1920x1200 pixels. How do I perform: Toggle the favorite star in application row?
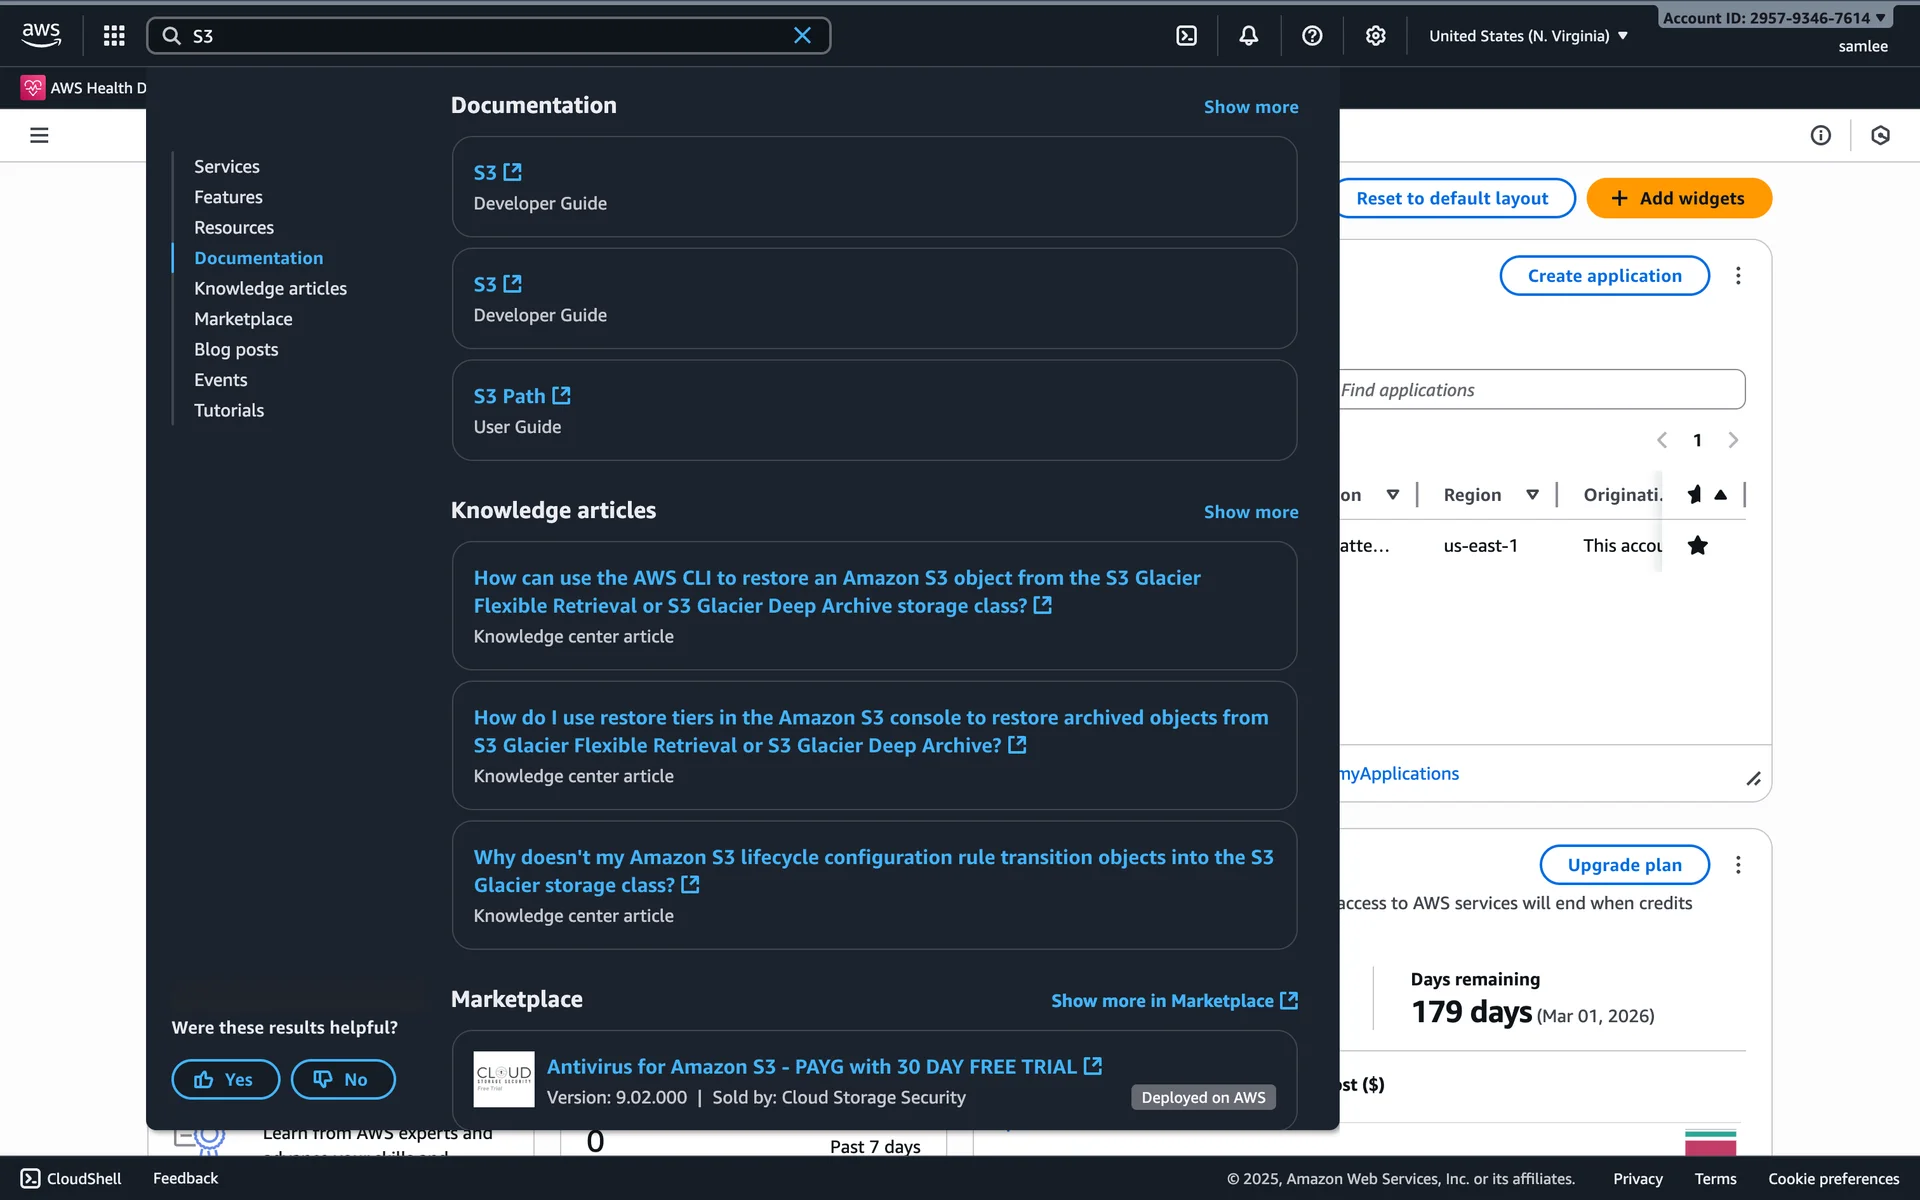(1697, 545)
